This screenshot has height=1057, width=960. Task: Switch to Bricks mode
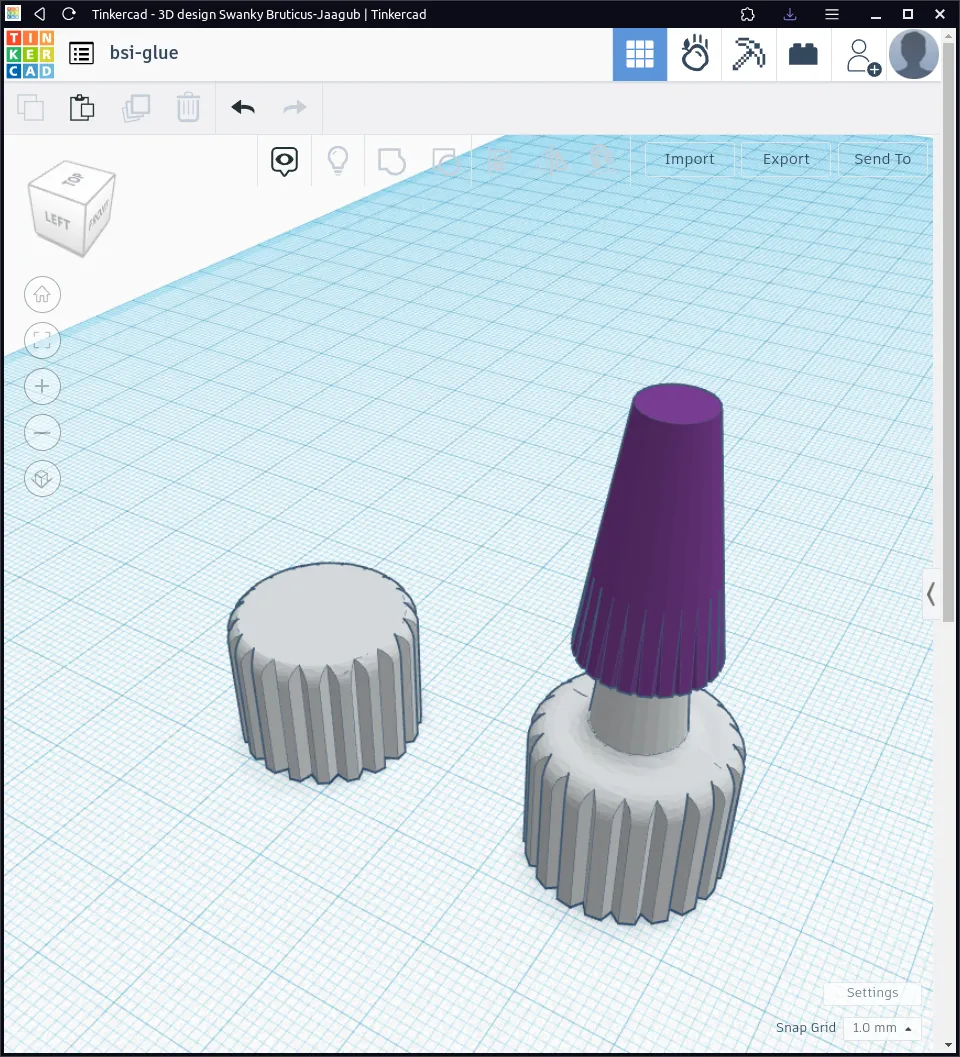(803, 55)
